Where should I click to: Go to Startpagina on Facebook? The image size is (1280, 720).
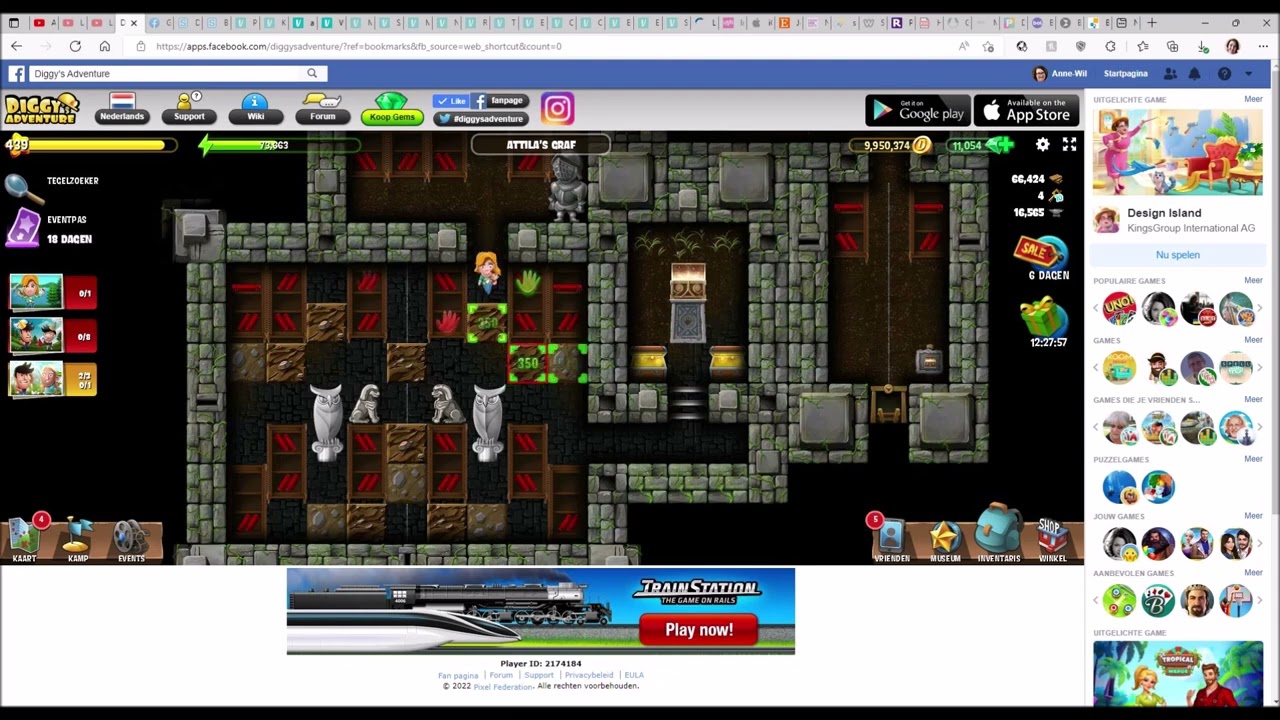click(x=1125, y=73)
